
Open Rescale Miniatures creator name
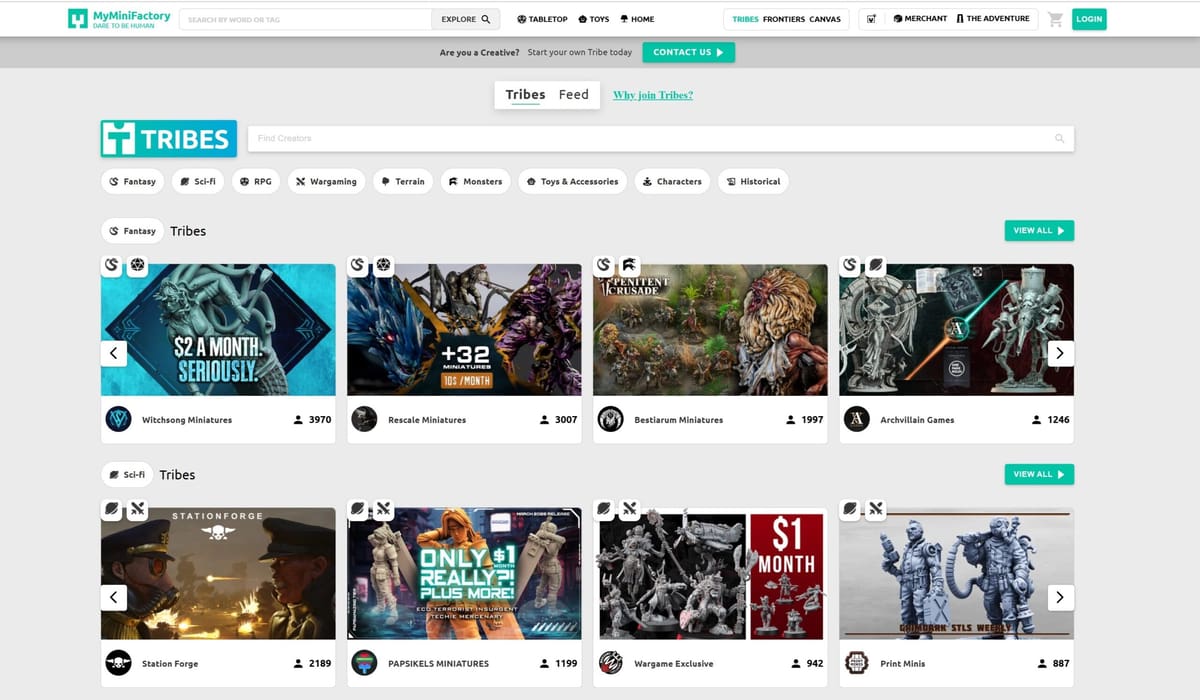tap(427, 420)
